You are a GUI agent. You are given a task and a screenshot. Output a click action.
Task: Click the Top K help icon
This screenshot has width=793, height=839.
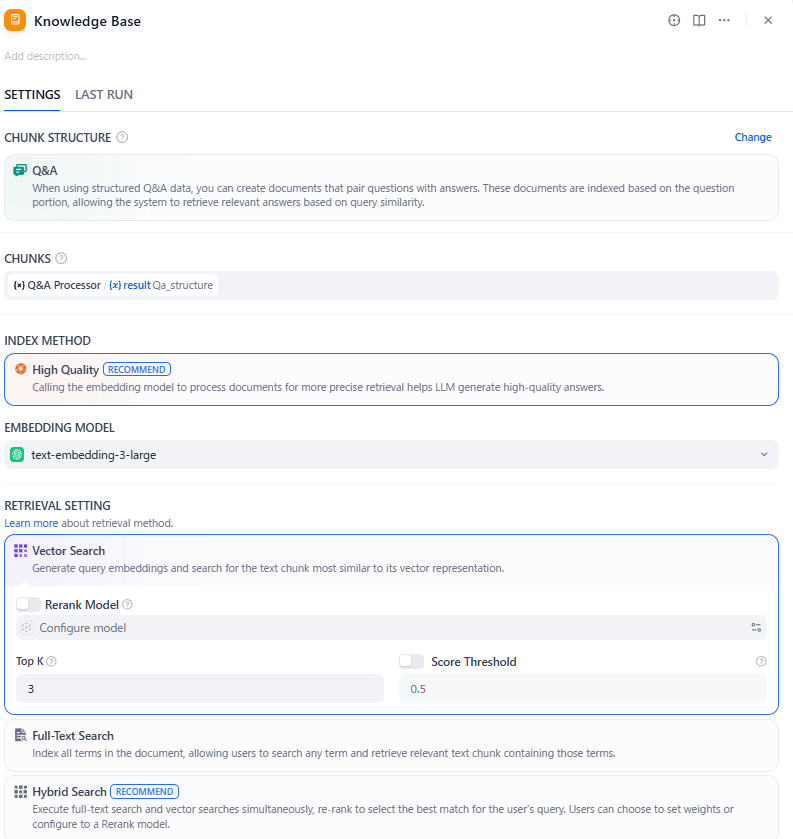pos(51,662)
